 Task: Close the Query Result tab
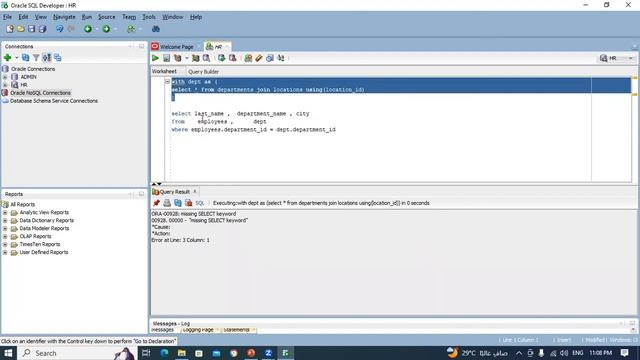tap(195, 191)
